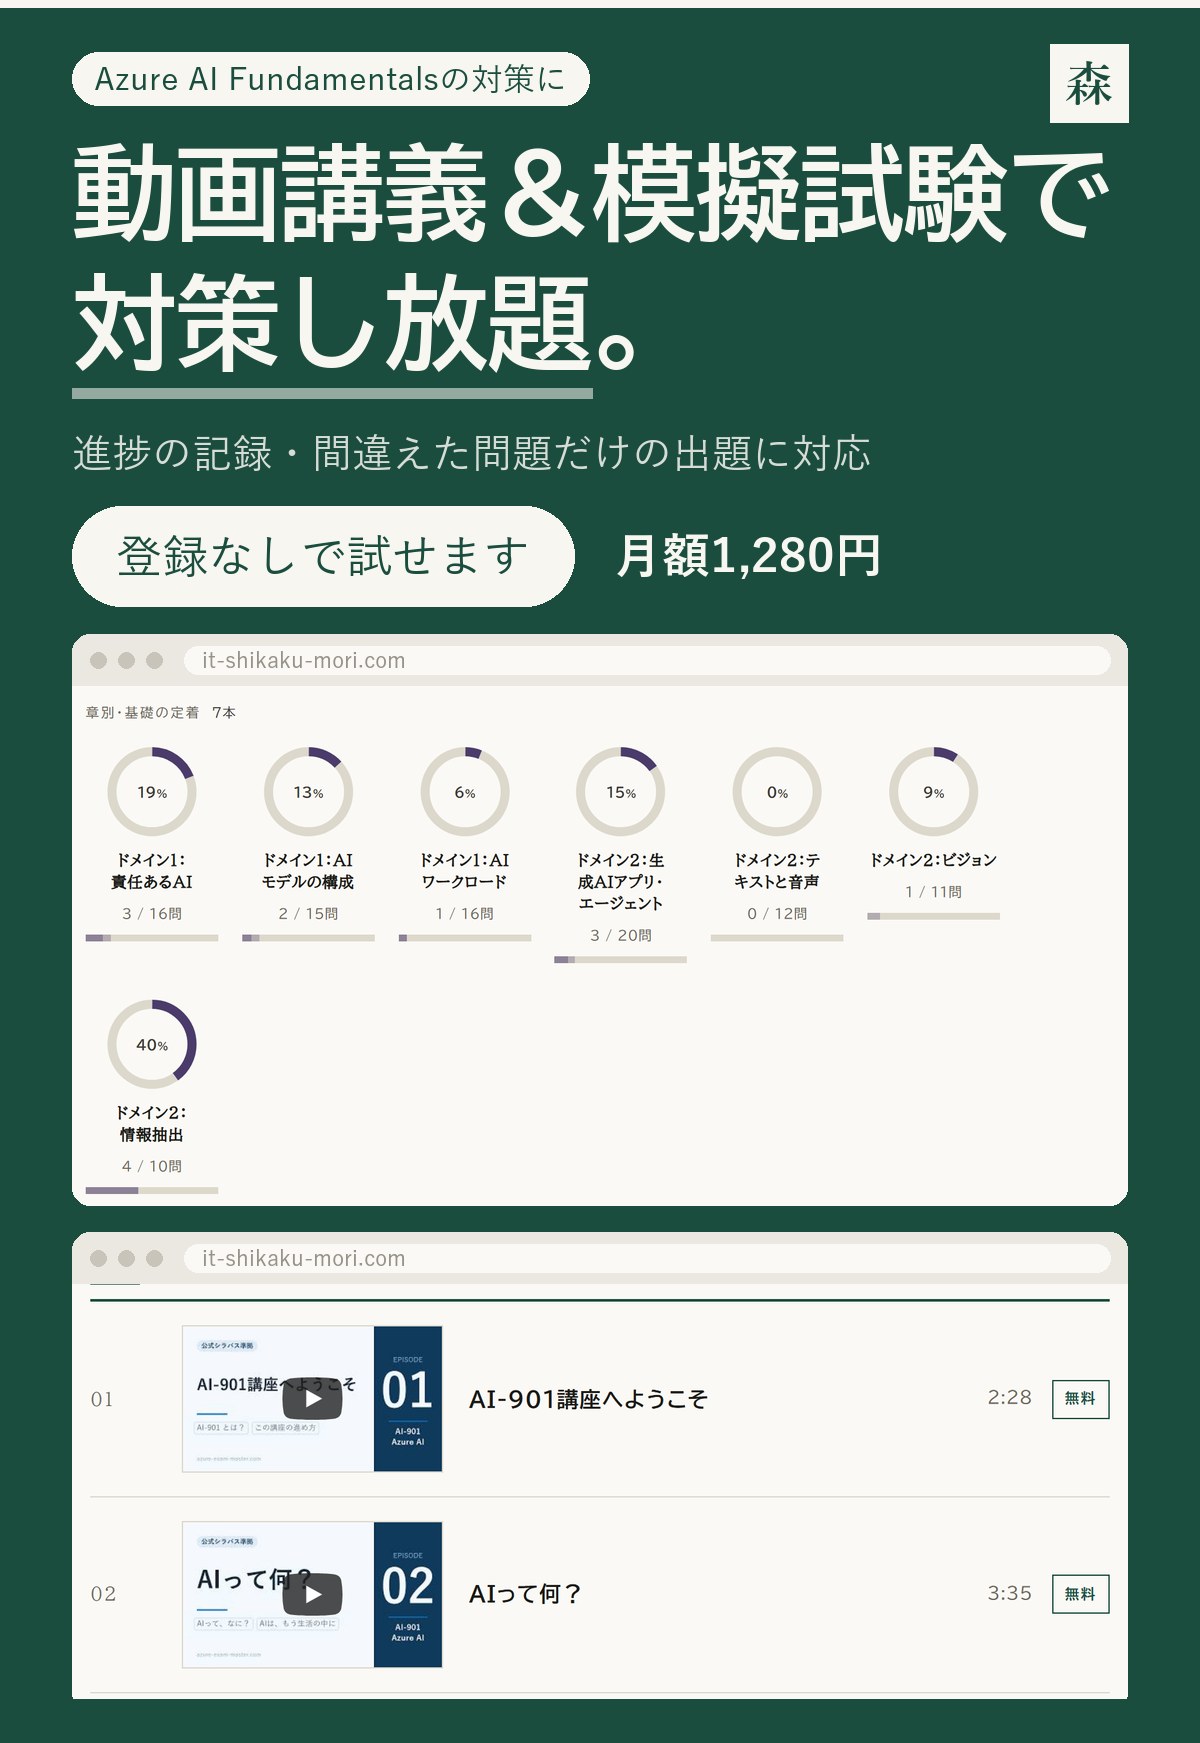Open the 13% progress ring for AIモデルの構成
Screen dimensions: 1200x1743
pos(308,792)
